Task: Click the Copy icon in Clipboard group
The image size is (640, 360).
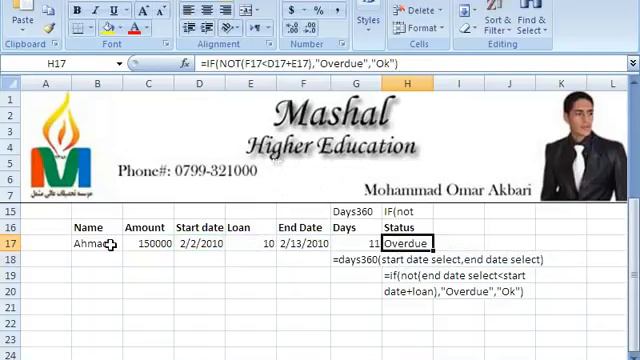Action: [48, 10]
